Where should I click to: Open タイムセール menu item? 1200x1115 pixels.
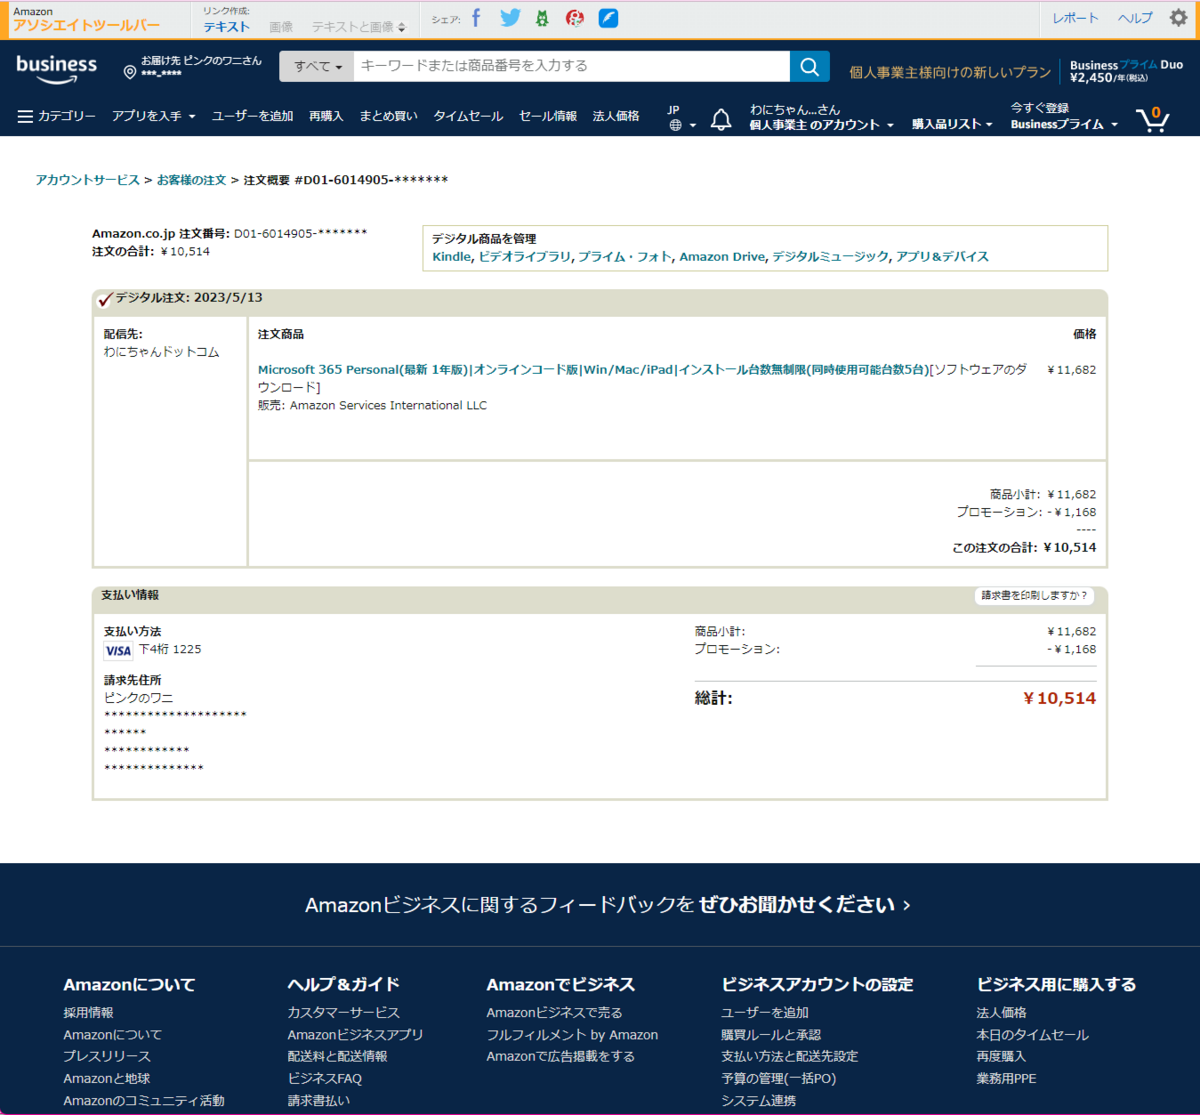[x=468, y=116]
